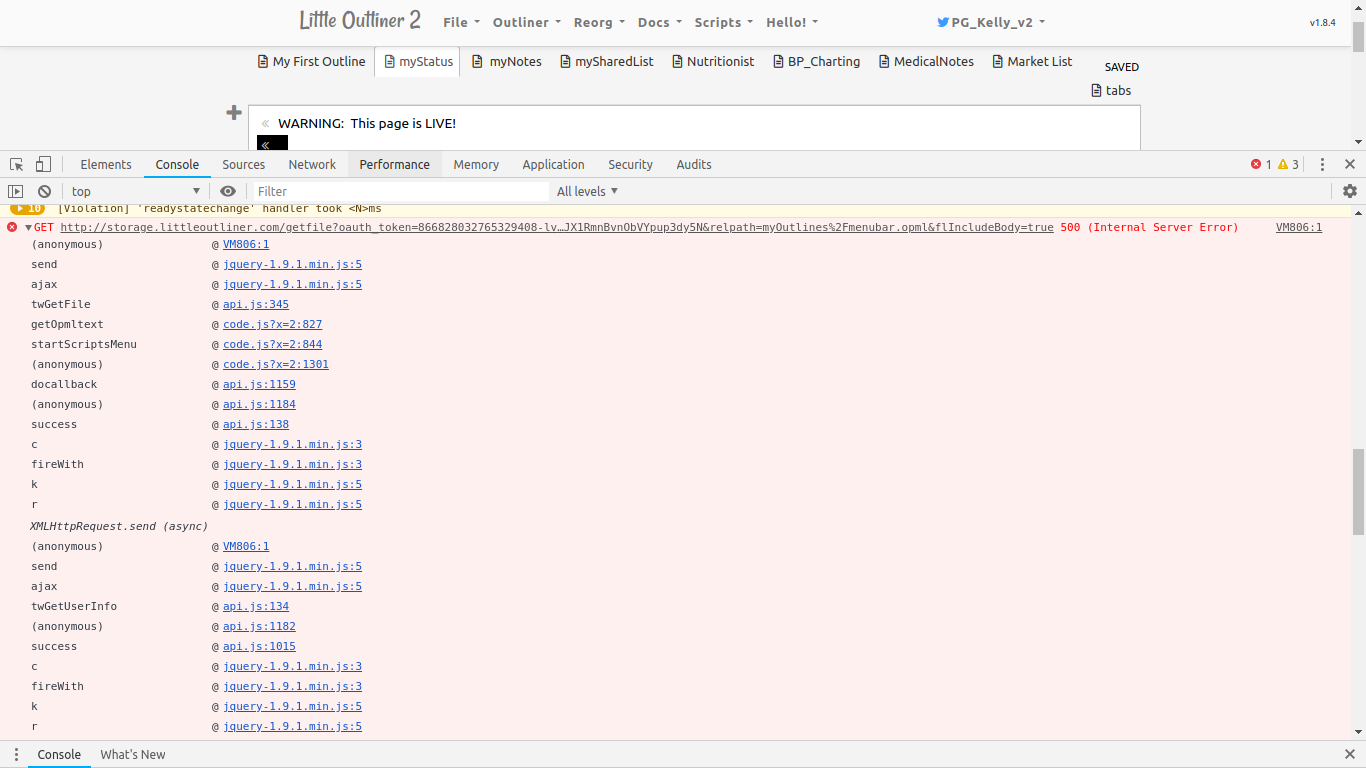This screenshot has width=1366, height=768.
Task: Select the Console drawer tab
Action: pos(59,754)
